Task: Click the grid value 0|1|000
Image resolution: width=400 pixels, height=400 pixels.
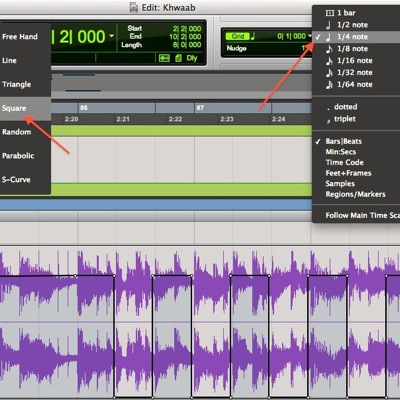Action: [291, 36]
